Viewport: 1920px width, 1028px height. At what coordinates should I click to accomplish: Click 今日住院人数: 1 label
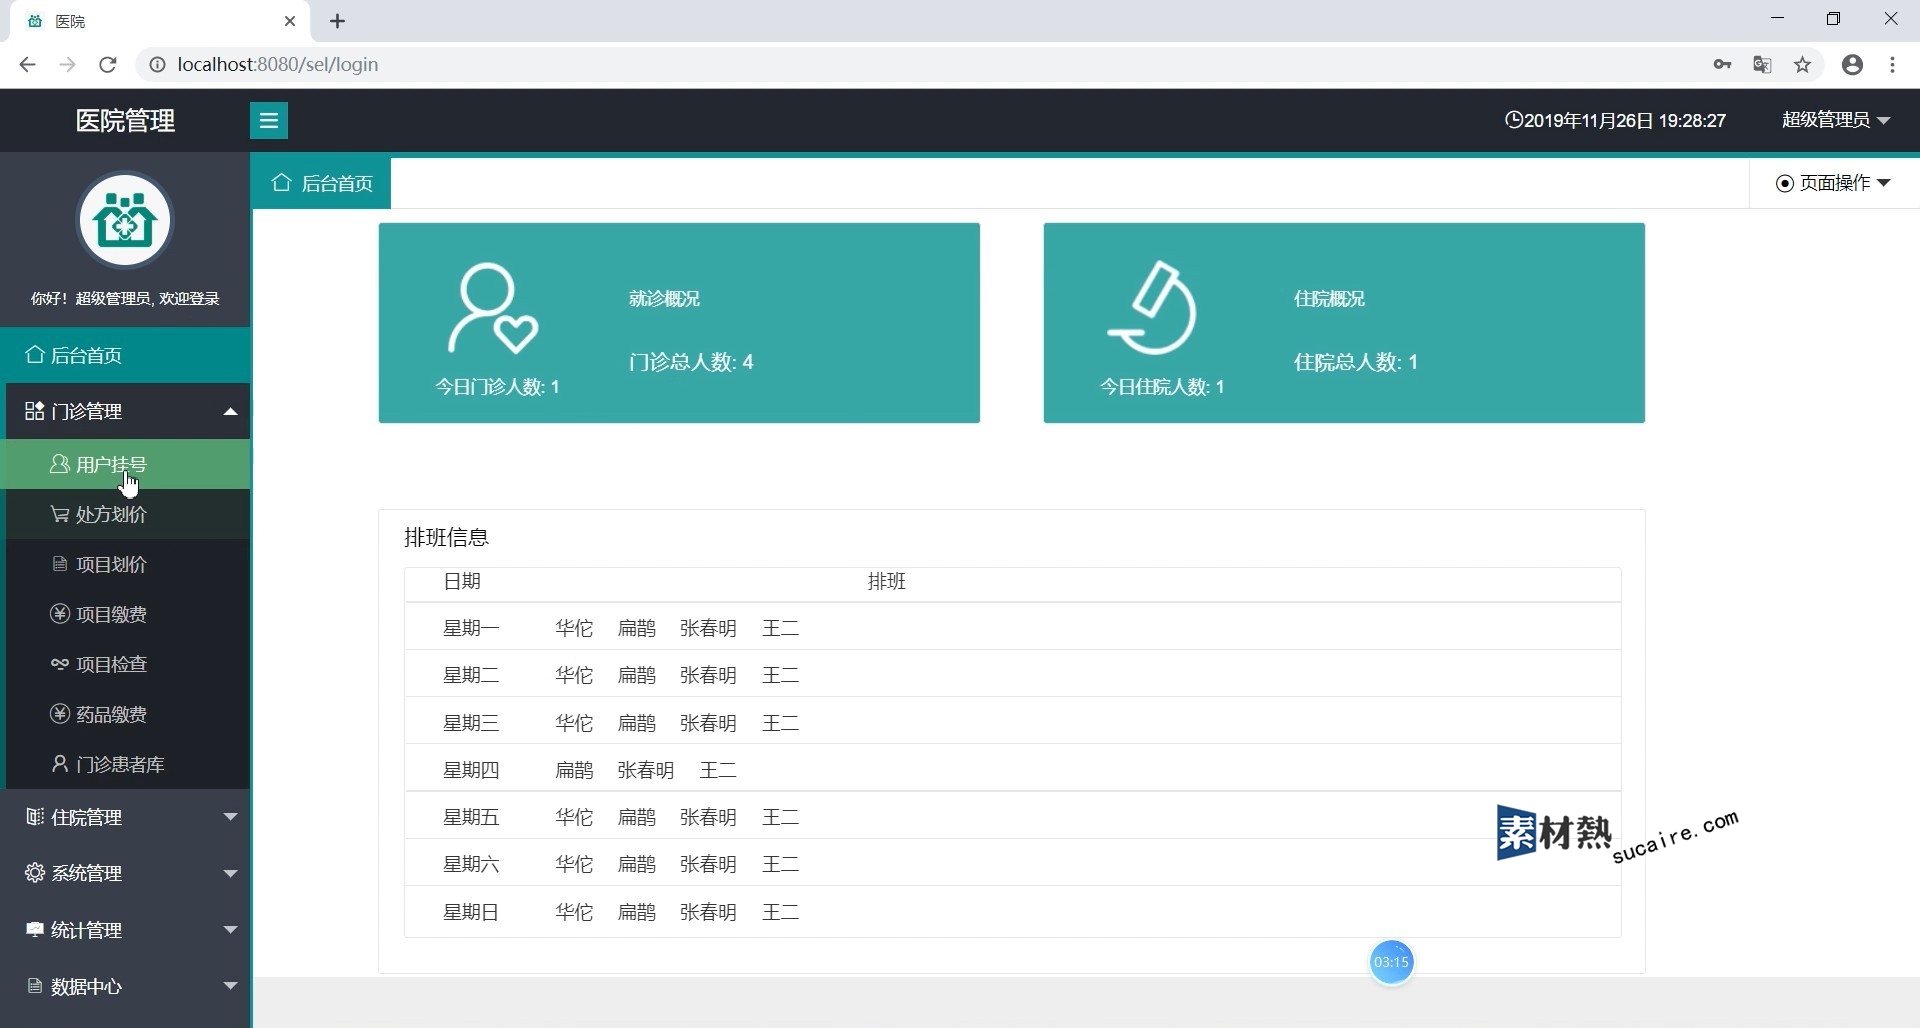pos(1162,387)
